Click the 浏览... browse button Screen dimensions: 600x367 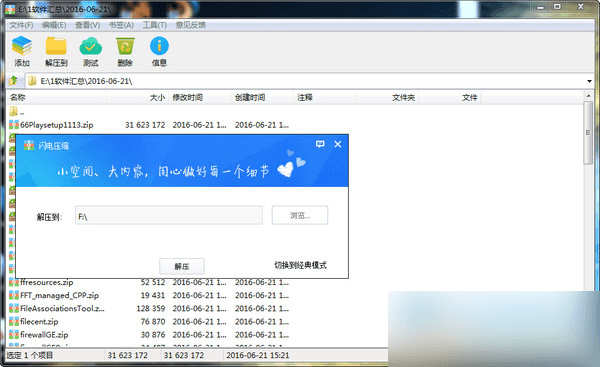[300, 215]
